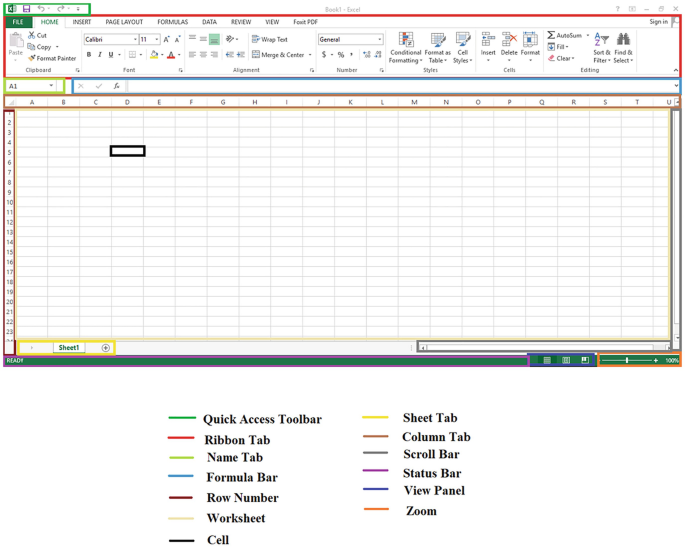
Task: Click the zoom slider handle
Action: coord(627,360)
